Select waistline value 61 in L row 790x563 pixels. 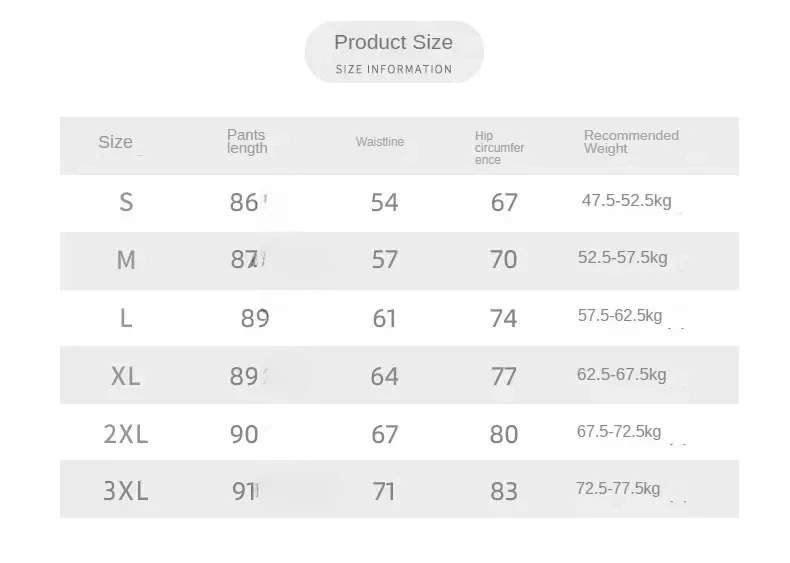click(x=385, y=319)
